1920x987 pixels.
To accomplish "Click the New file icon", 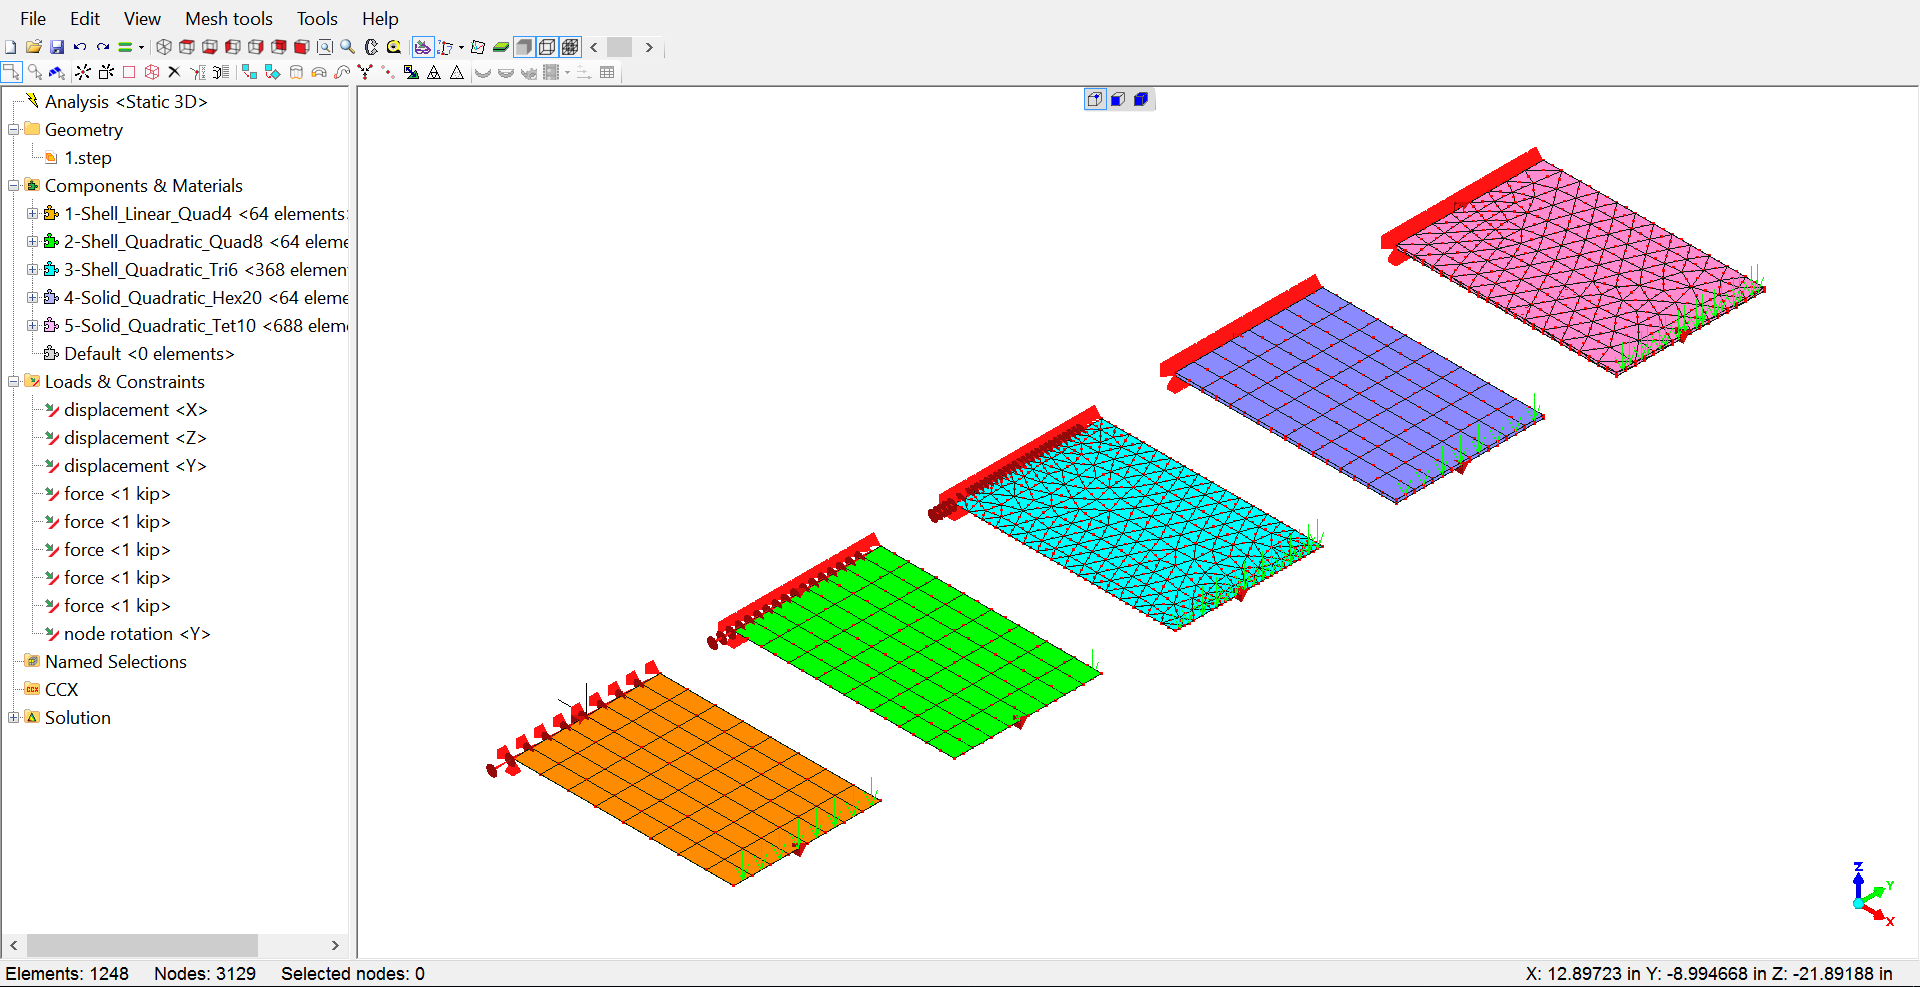I will click(x=10, y=47).
